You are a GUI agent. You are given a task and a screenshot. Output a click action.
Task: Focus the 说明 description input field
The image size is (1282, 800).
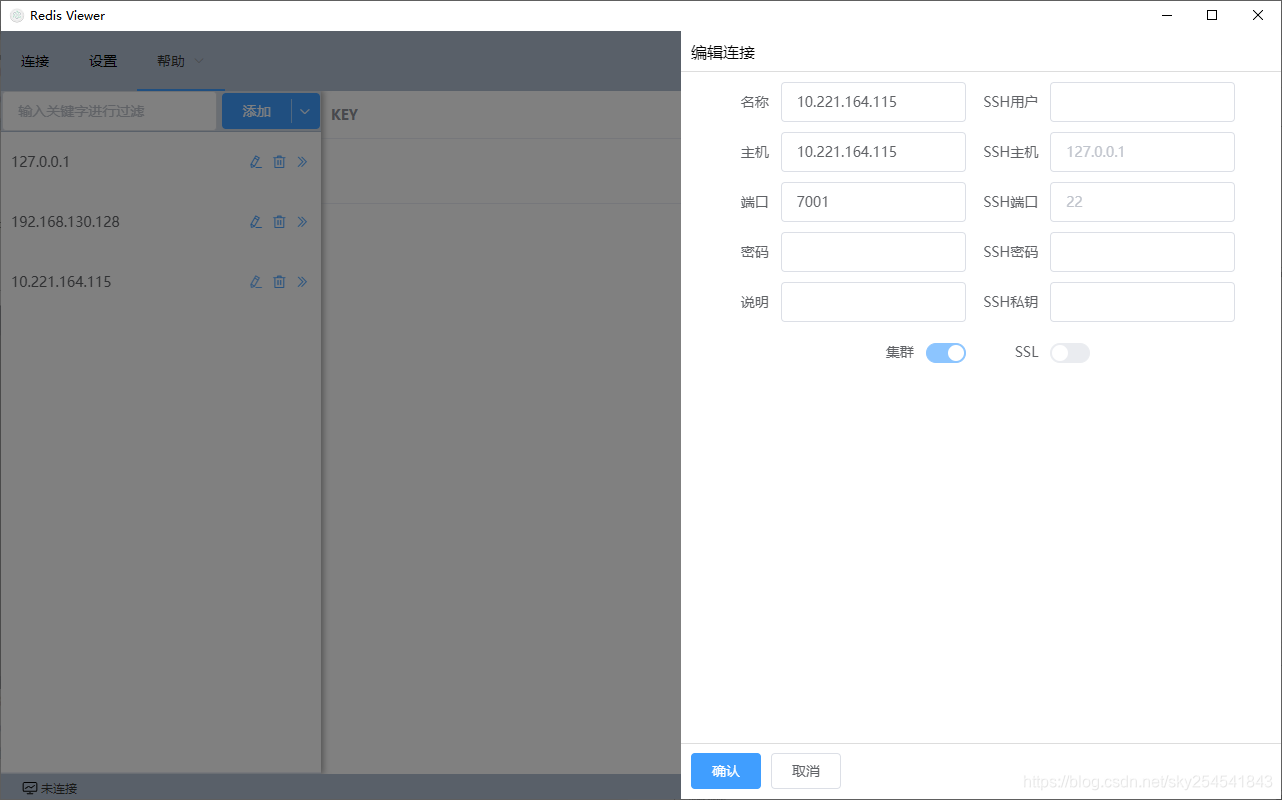click(x=873, y=302)
